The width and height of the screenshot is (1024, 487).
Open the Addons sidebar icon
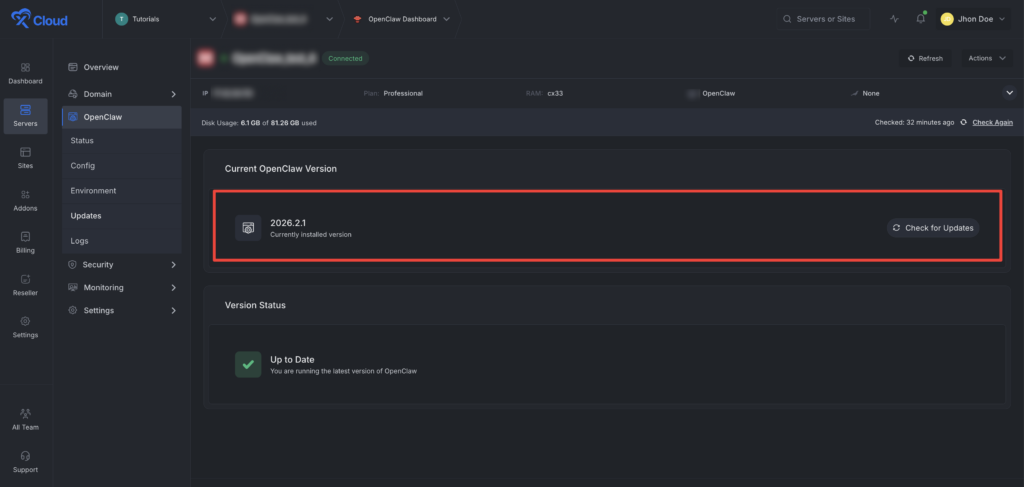[25, 199]
